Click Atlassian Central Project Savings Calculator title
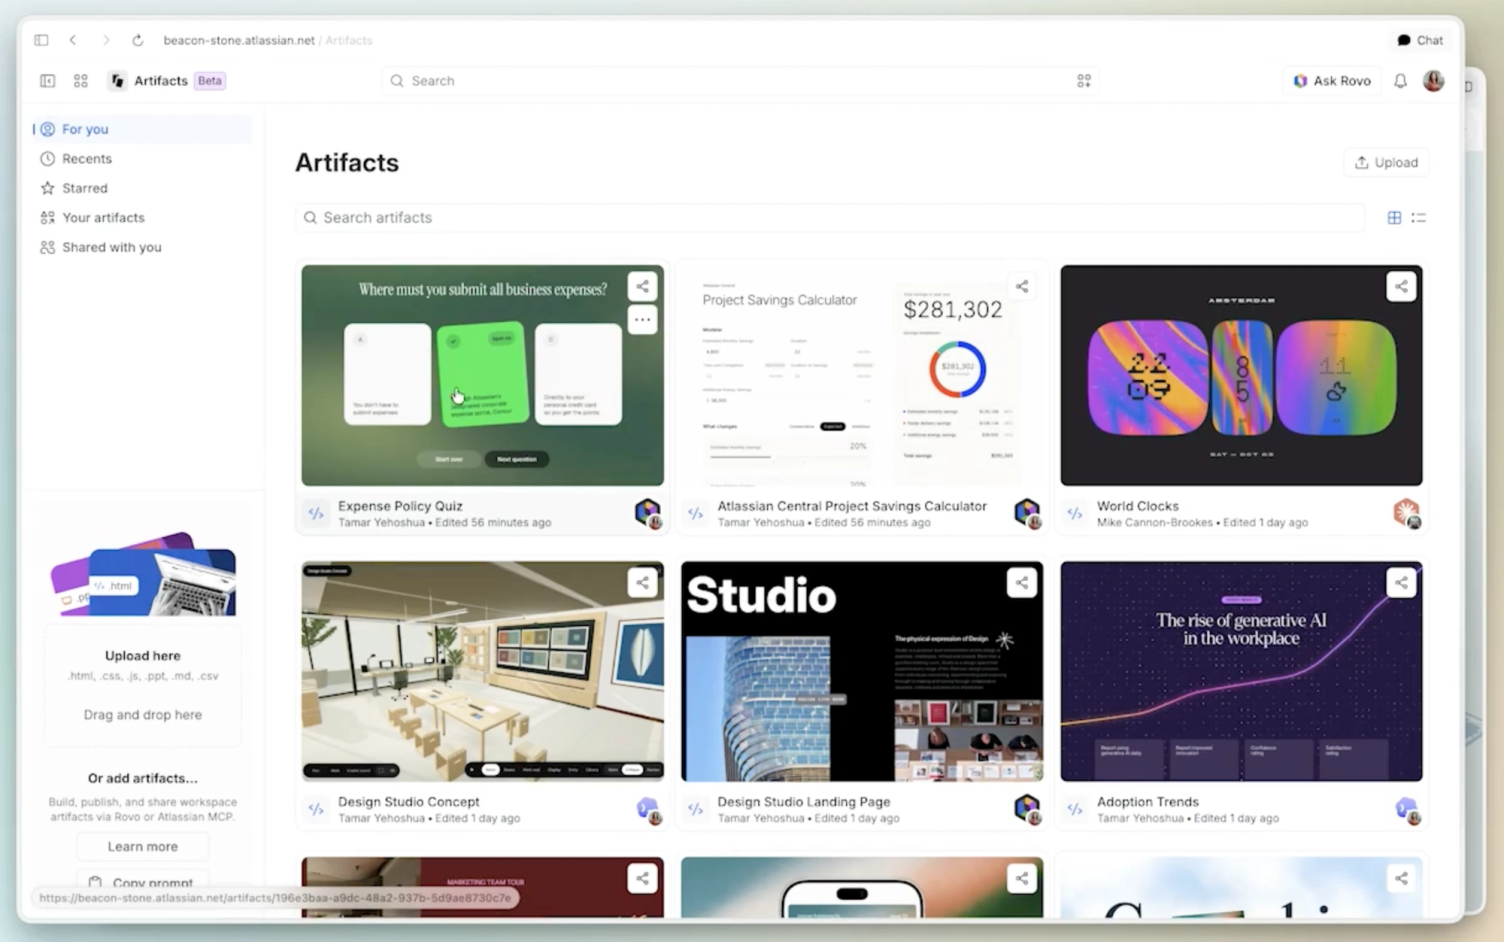 (852, 506)
